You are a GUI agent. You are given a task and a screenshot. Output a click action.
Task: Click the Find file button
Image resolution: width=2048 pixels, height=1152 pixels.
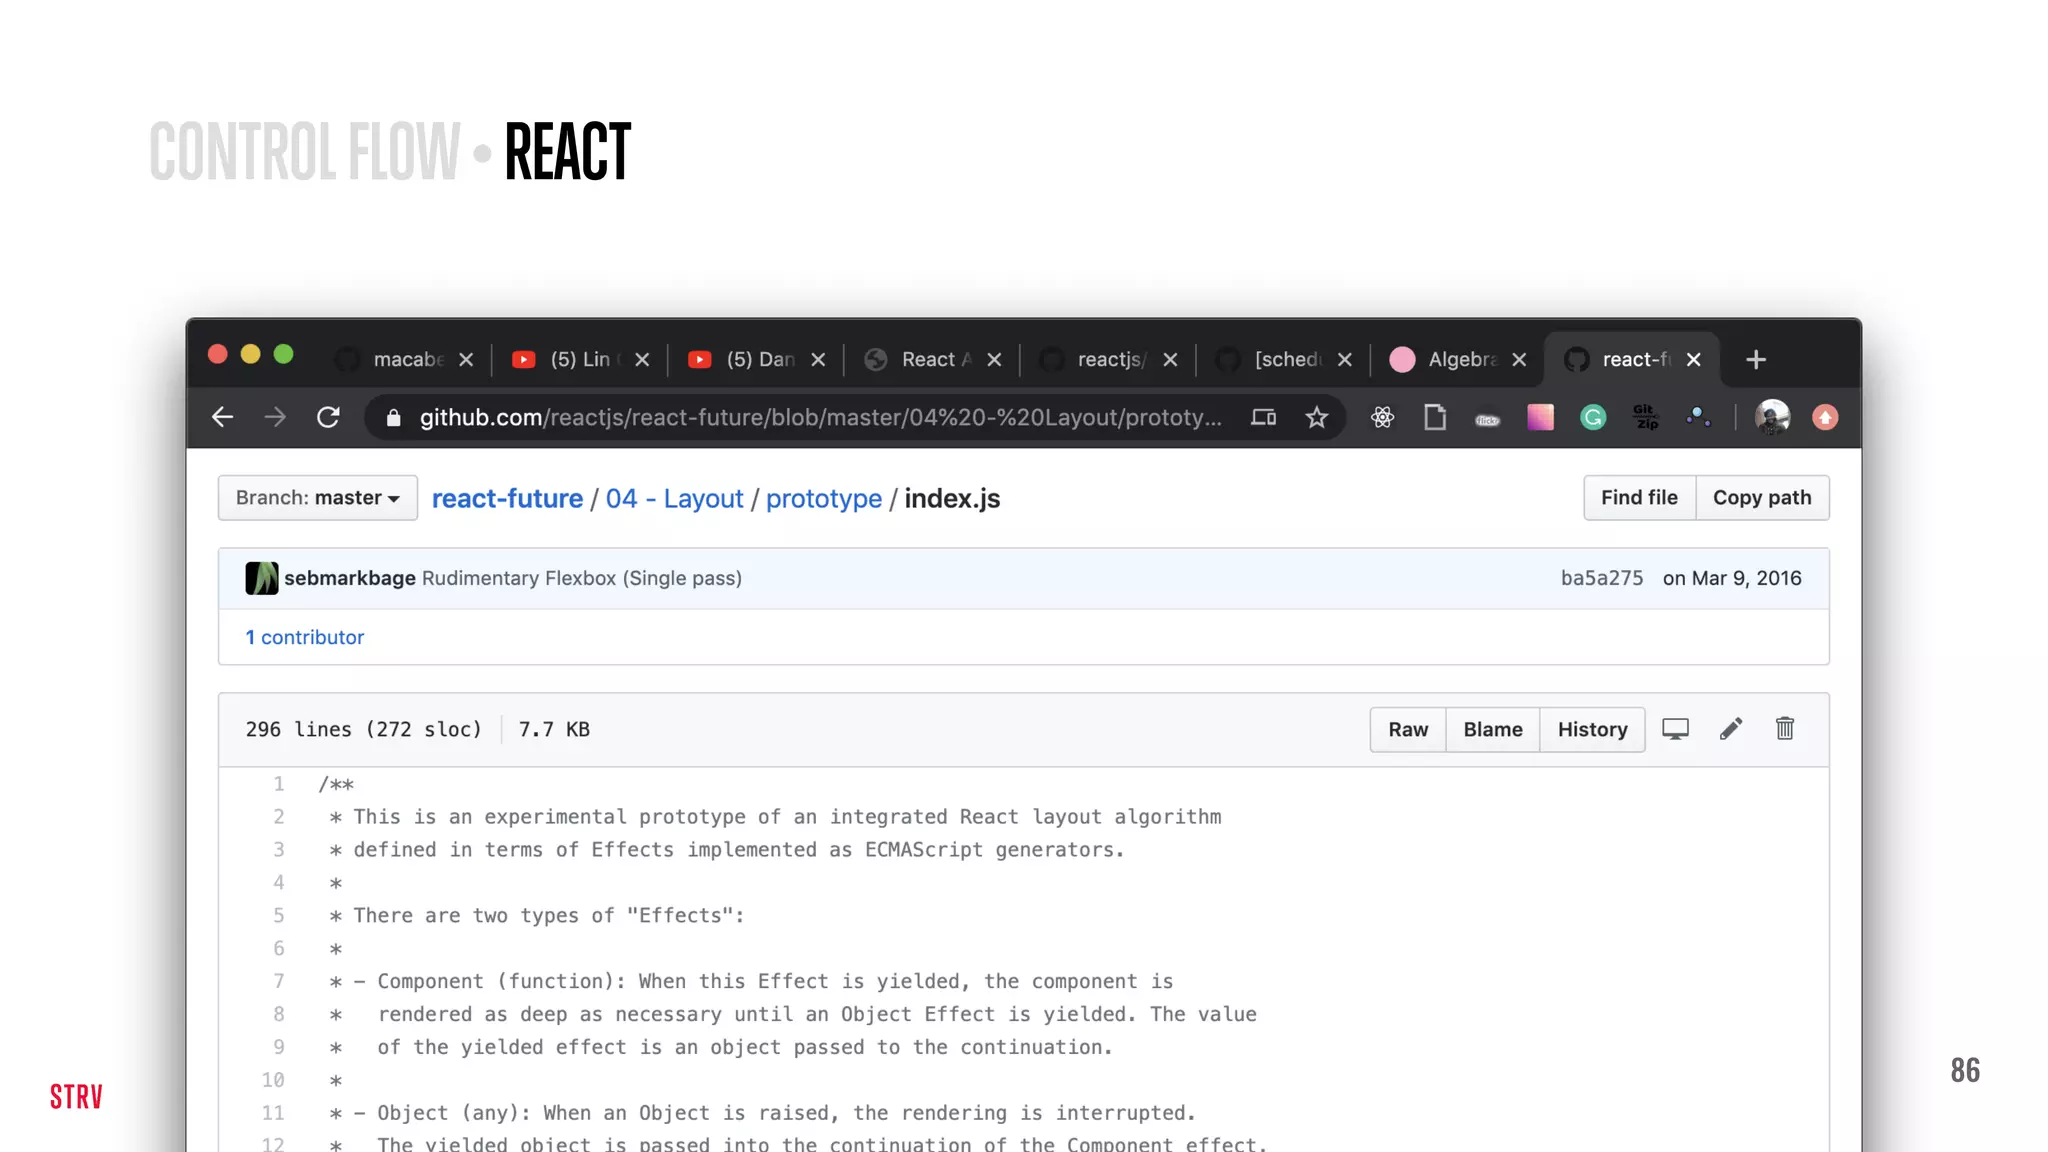[1639, 498]
